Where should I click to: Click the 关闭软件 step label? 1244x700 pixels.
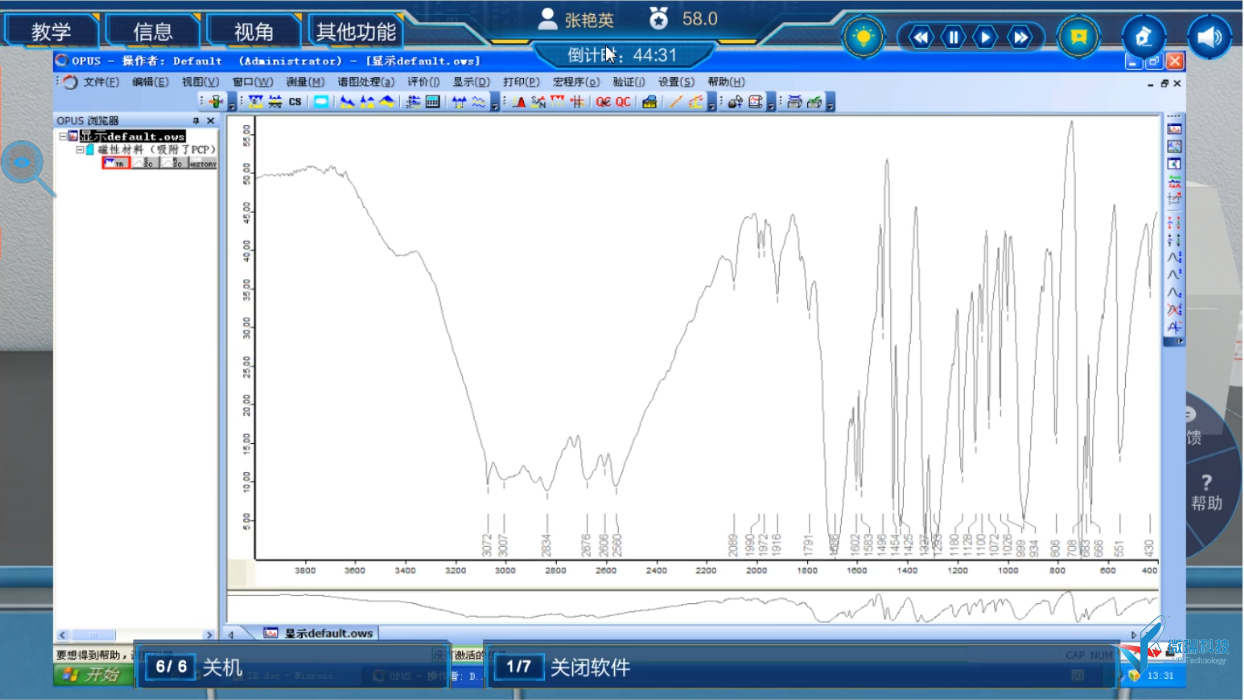(x=590, y=667)
